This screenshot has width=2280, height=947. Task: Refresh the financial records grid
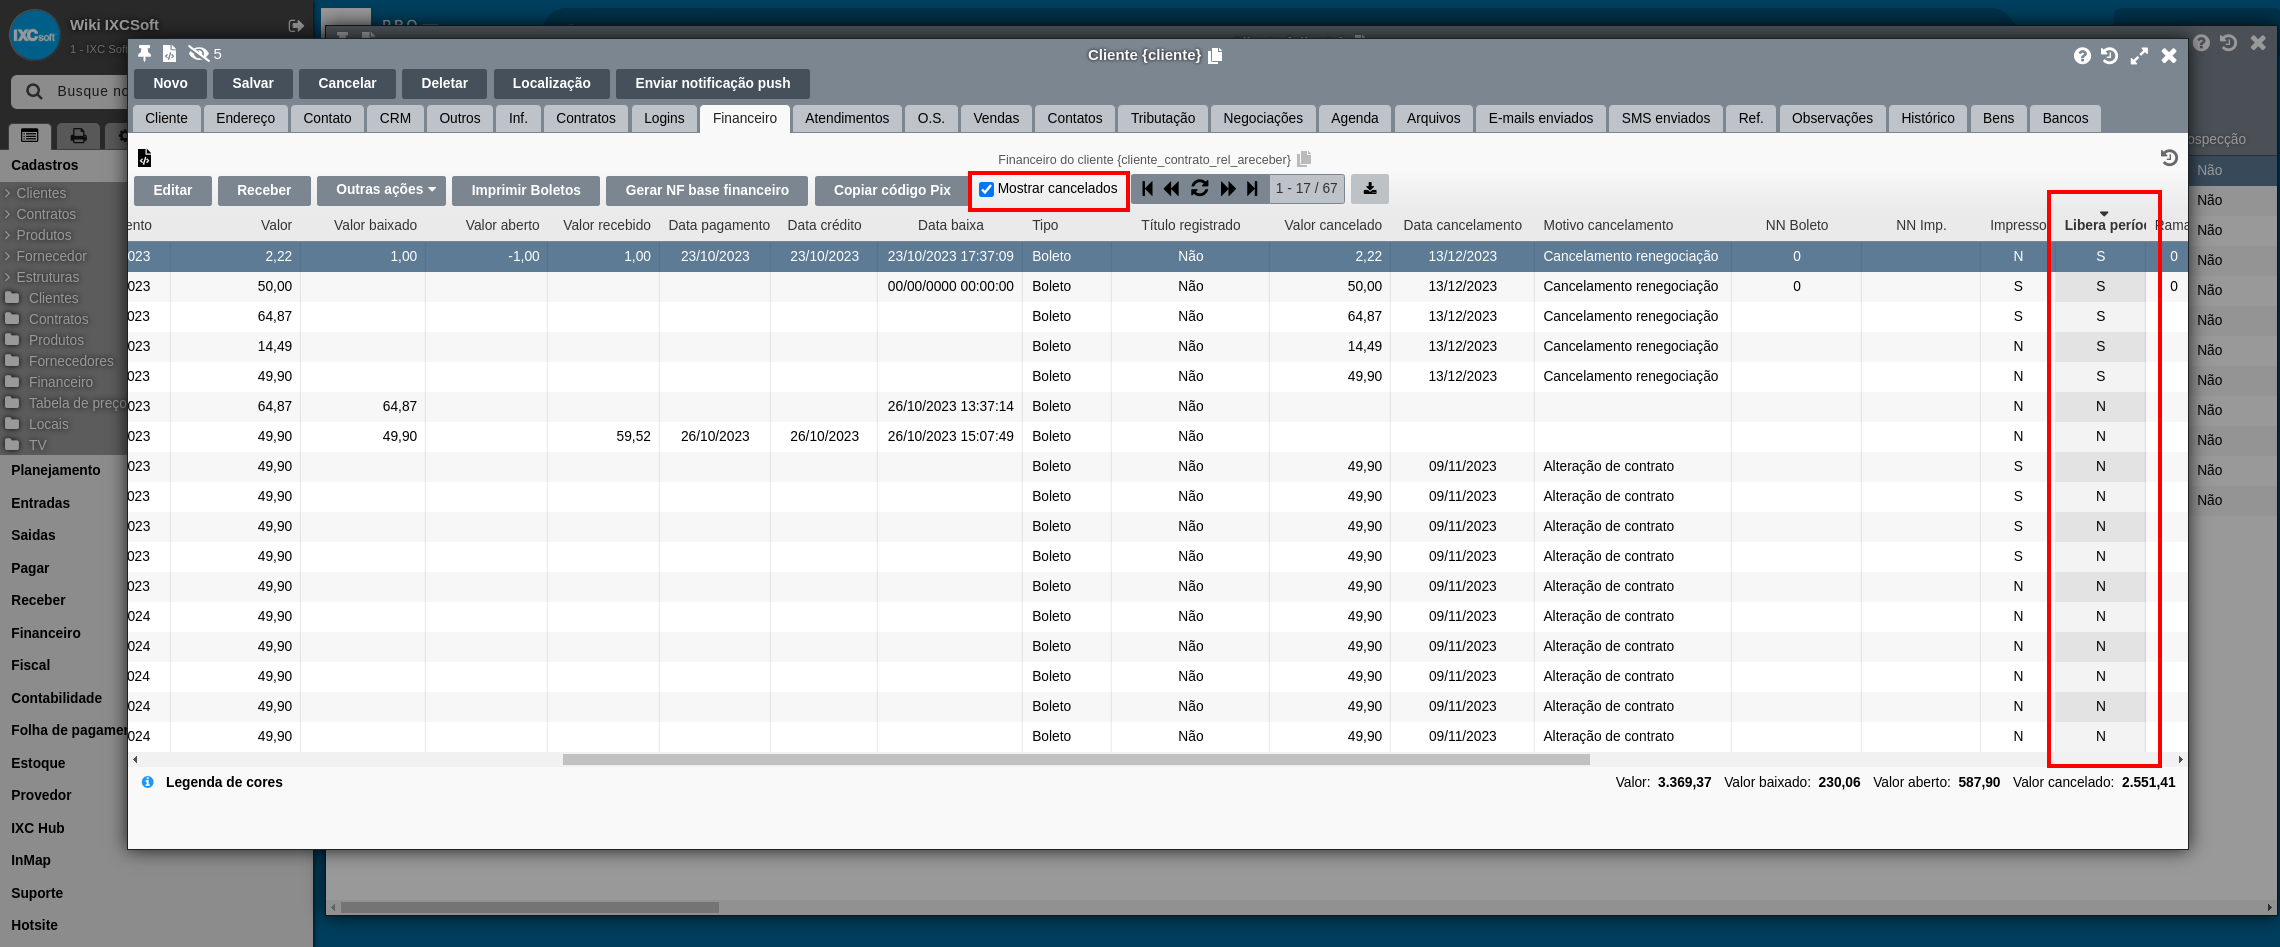pos(1199,189)
